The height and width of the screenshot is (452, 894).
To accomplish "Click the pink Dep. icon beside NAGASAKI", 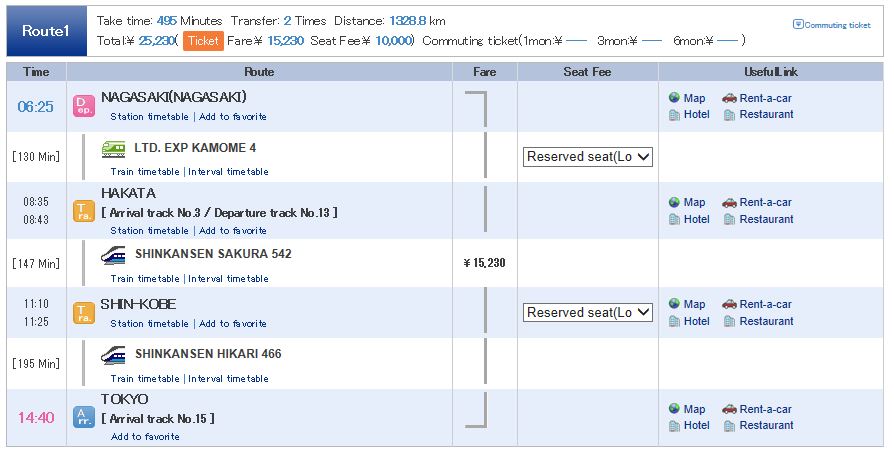I will pos(84,106).
